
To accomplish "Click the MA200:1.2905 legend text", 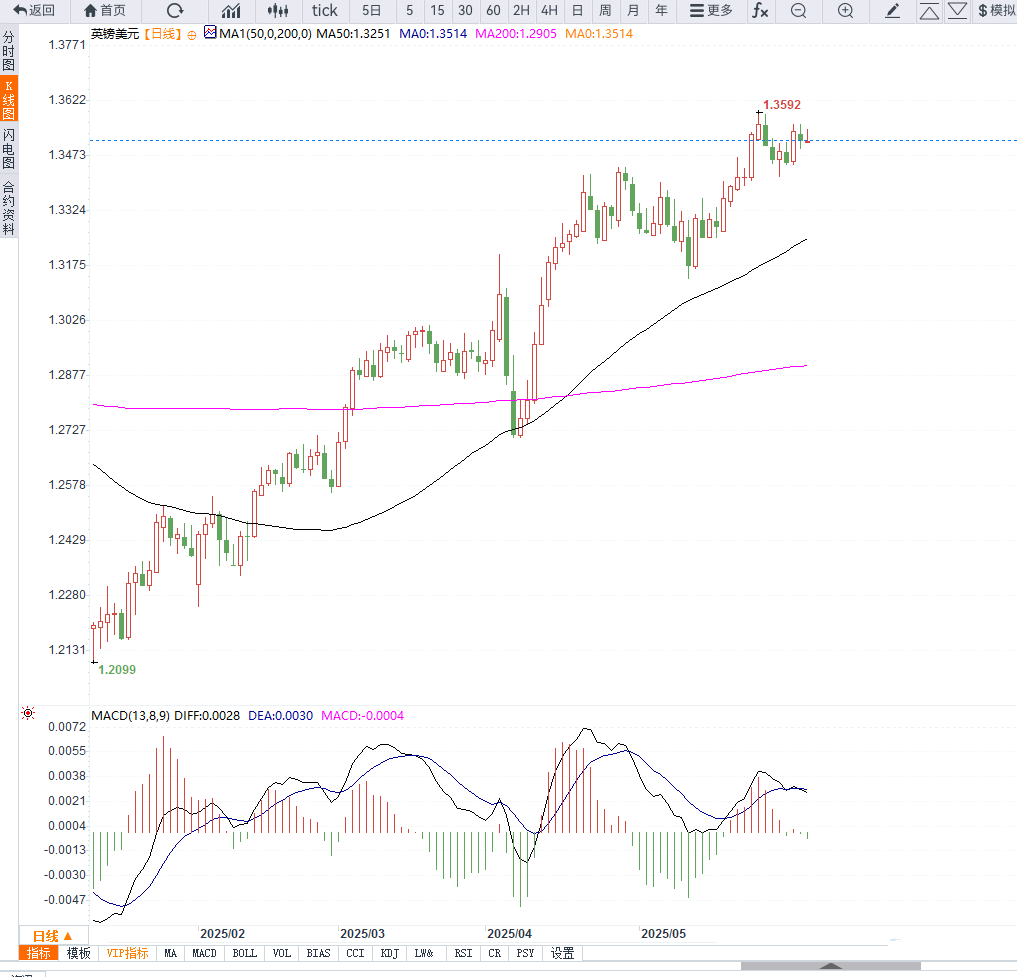I will click(516, 34).
